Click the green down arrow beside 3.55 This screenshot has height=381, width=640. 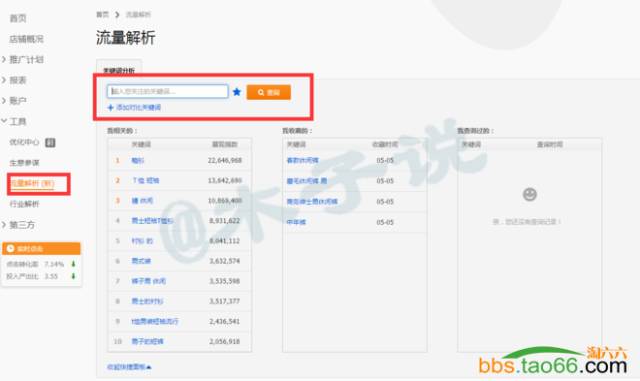73,276
